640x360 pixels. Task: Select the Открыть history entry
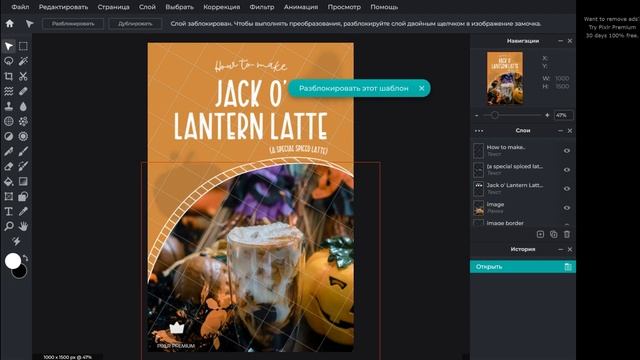point(523,267)
